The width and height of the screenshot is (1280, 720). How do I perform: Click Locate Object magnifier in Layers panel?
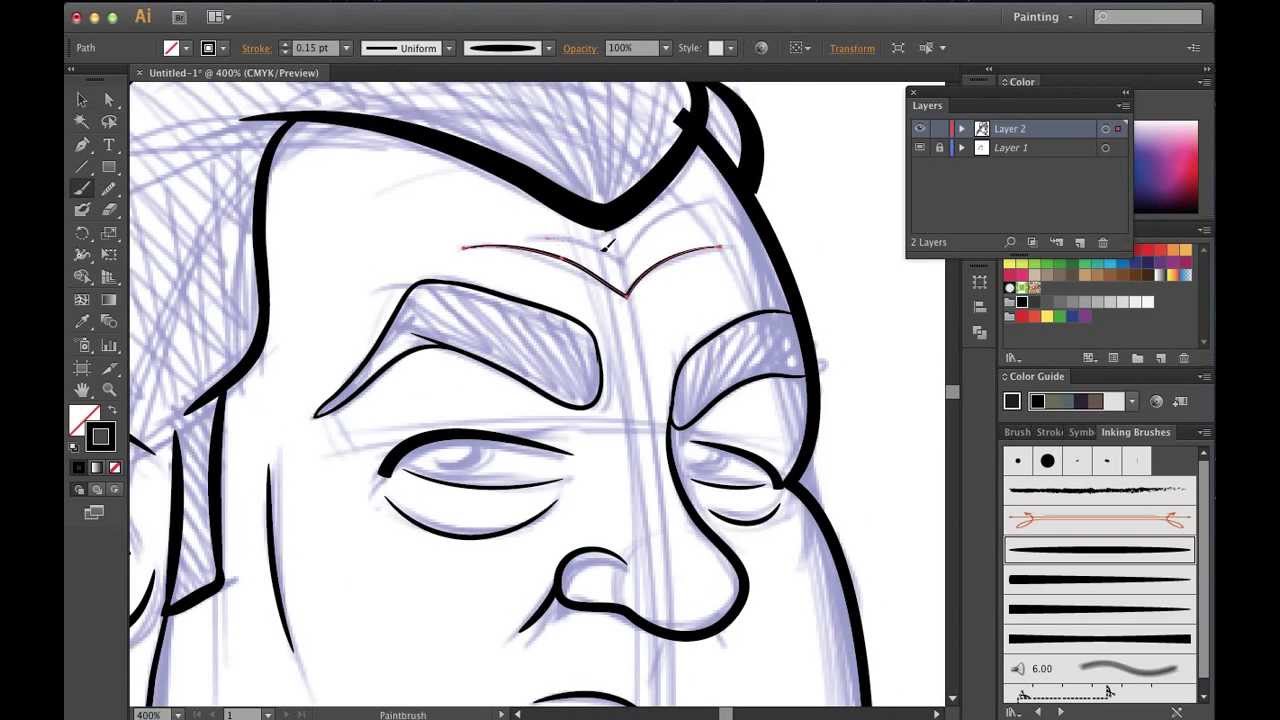coord(1010,242)
